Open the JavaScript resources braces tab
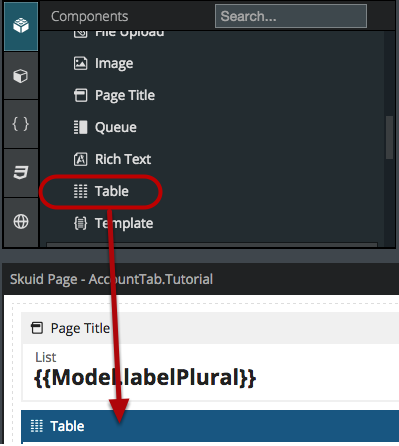The height and width of the screenshot is (446, 399). tap(21, 124)
